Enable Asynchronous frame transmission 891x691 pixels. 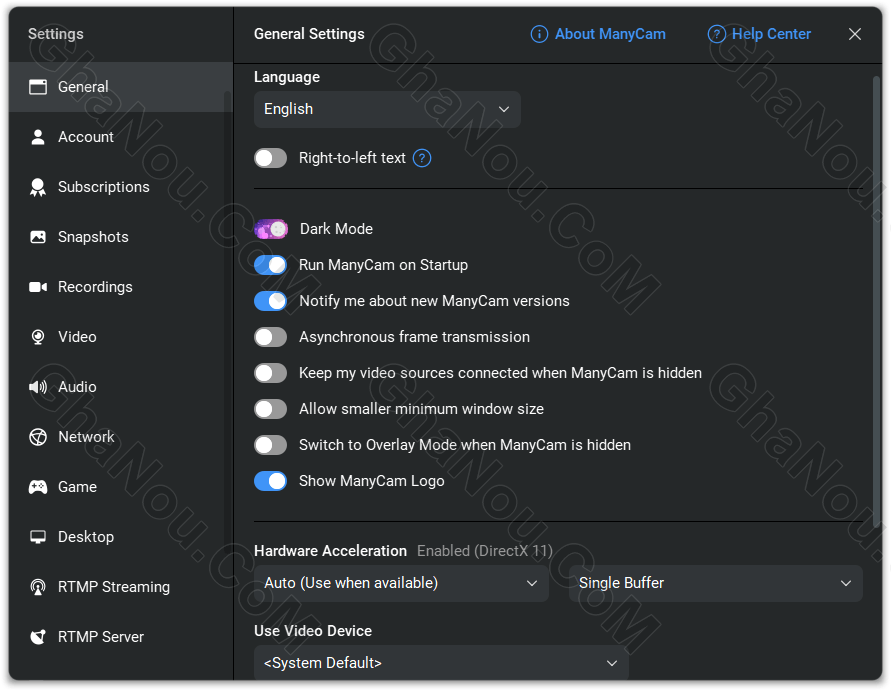click(x=271, y=337)
